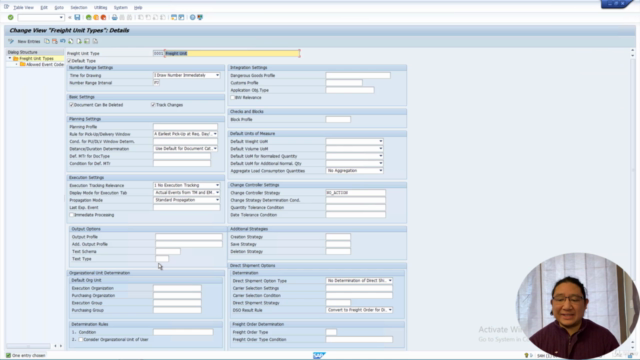
Task: Click the Planning Profile input field
Action: click(186, 127)
